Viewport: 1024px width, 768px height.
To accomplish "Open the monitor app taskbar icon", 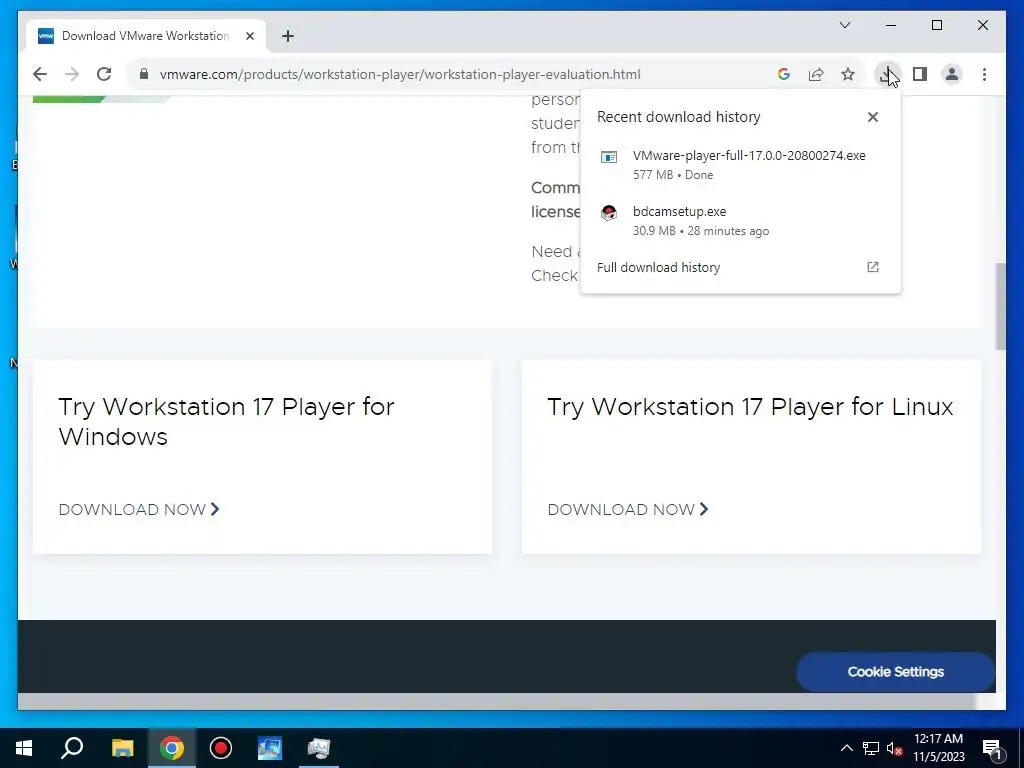I will pos(319,748).
